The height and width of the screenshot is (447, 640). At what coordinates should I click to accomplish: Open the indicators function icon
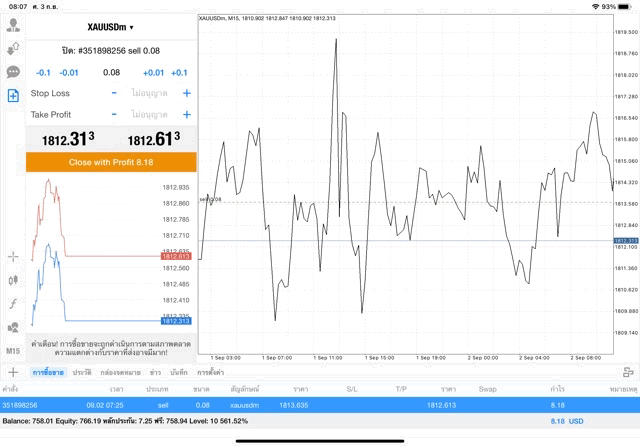[13, 304]
